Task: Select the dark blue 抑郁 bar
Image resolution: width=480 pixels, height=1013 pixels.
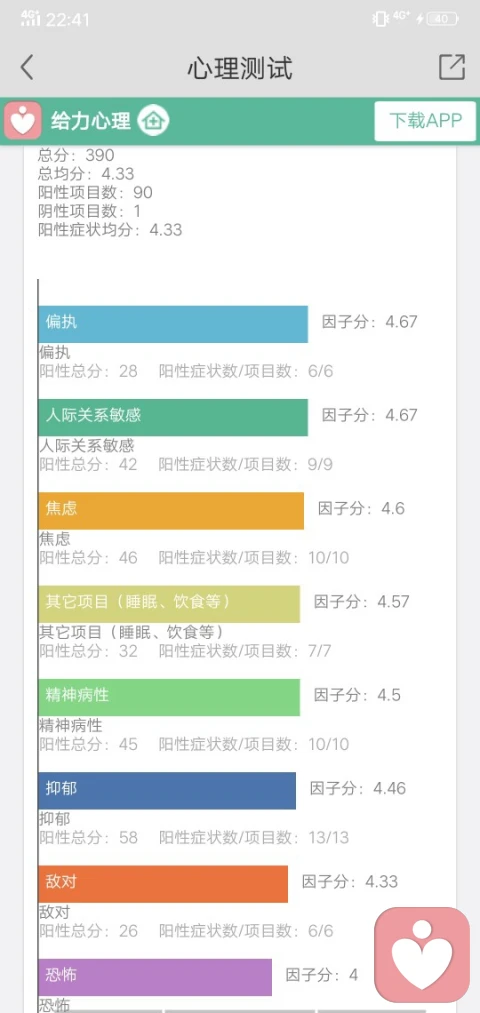Action: tap(167, 790)
